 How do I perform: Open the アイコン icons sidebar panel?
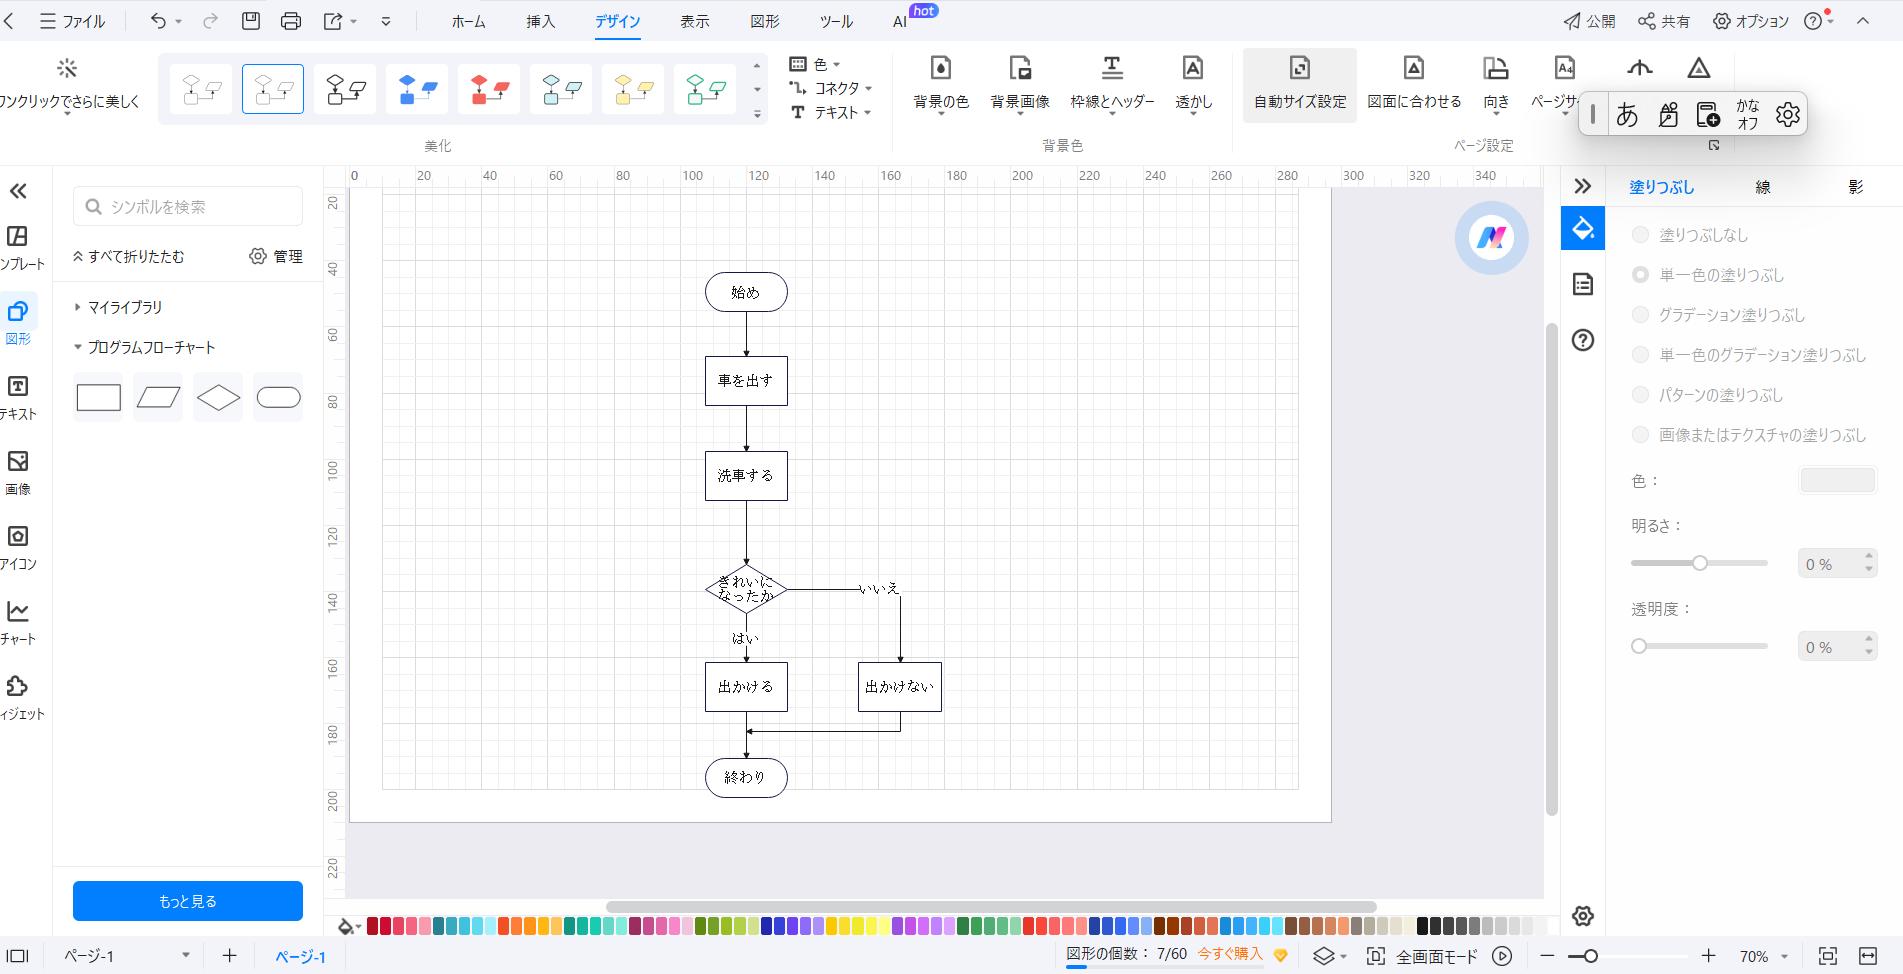point(18,548)
